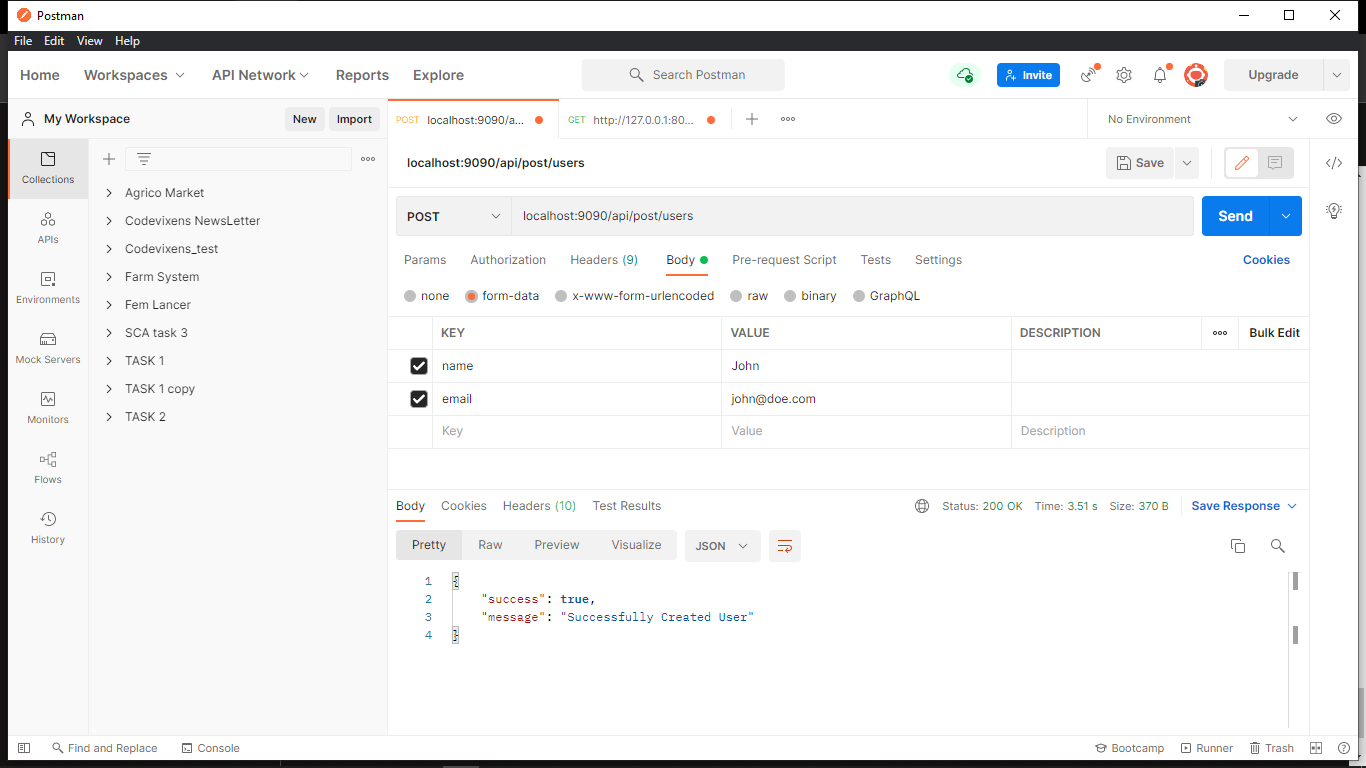Image resolution: width=1366 pixels, height=768 pixels.
Task: Click the Send button
Action: tap(1235, 216)
